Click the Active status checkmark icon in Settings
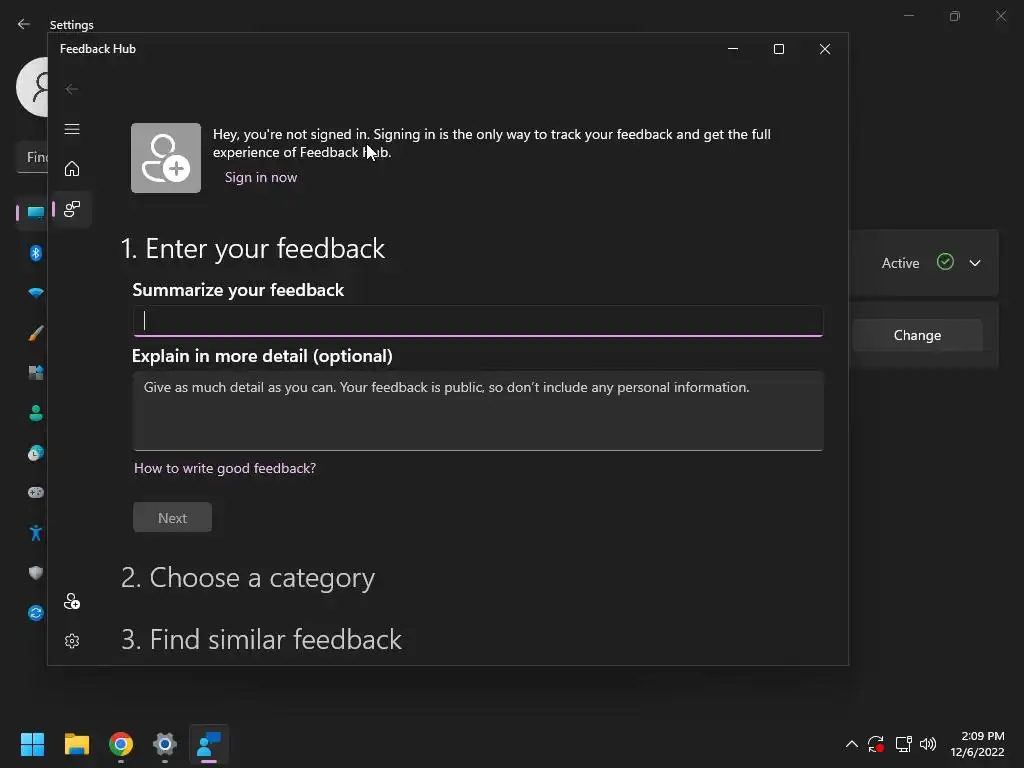 pos(945,262)
